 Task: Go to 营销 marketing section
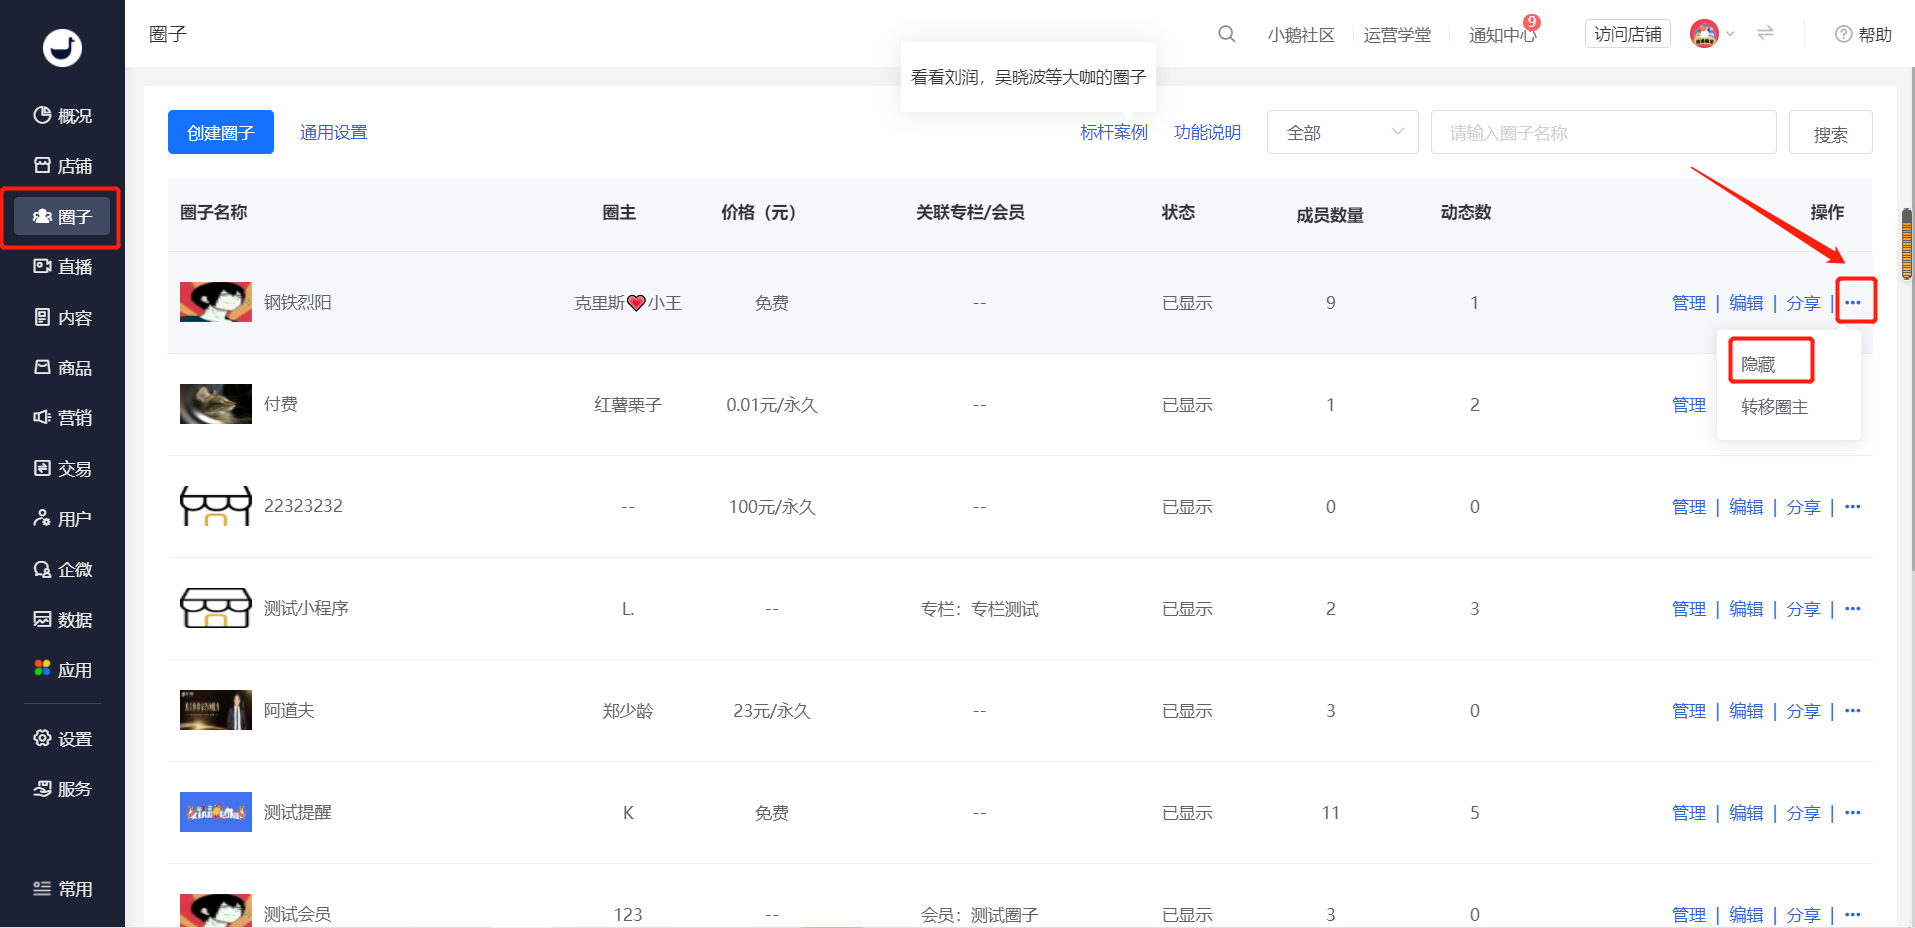[x=62, y=418]
